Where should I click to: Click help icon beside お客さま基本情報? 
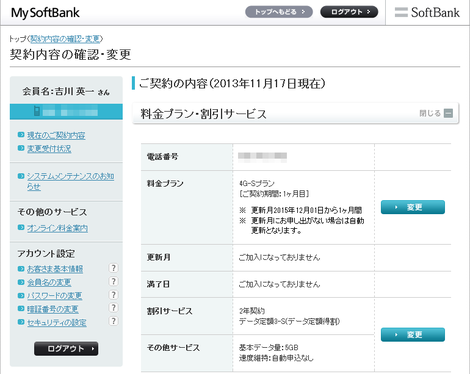pos(113,268)
